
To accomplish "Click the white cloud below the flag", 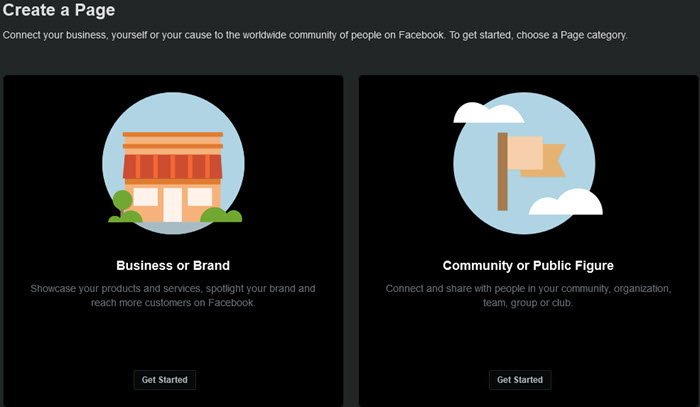I will [x=567, y=203].
